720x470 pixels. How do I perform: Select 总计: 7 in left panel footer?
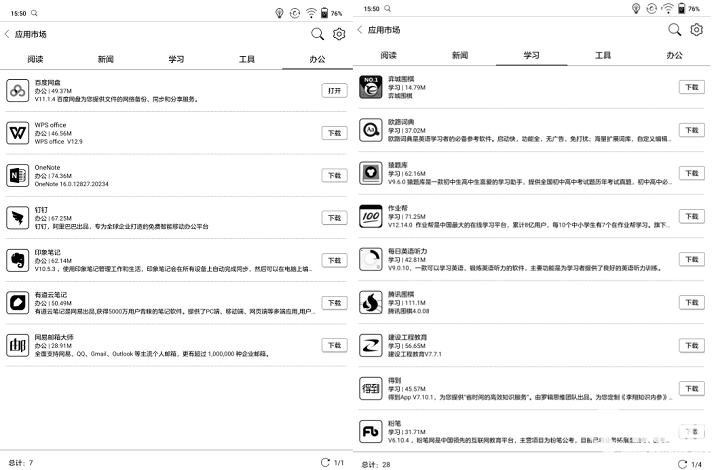(x=21, y=463)
